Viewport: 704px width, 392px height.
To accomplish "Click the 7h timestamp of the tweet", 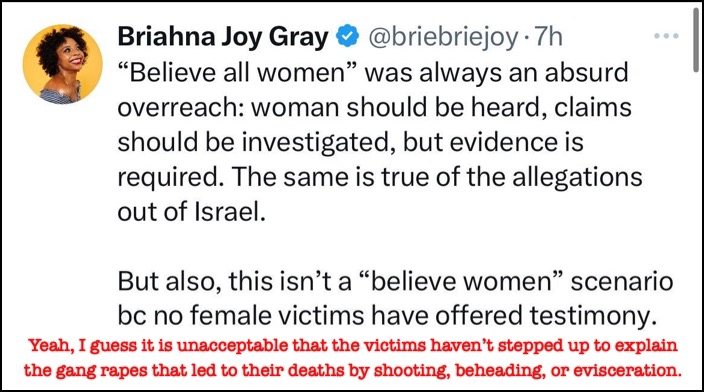I will (x=546, y=36).
